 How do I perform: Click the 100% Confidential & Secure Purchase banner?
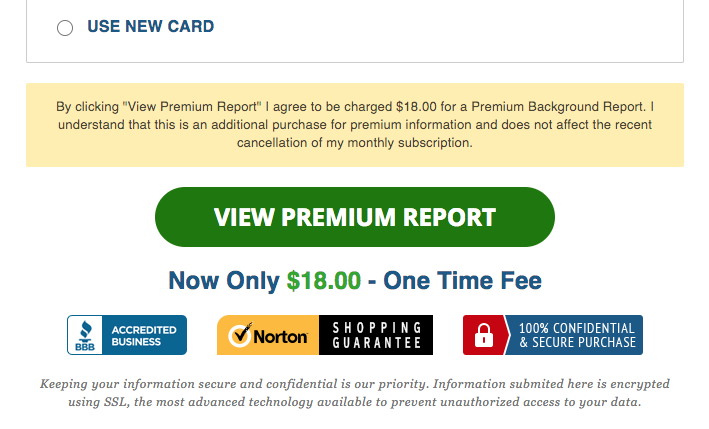pos(553,335)
